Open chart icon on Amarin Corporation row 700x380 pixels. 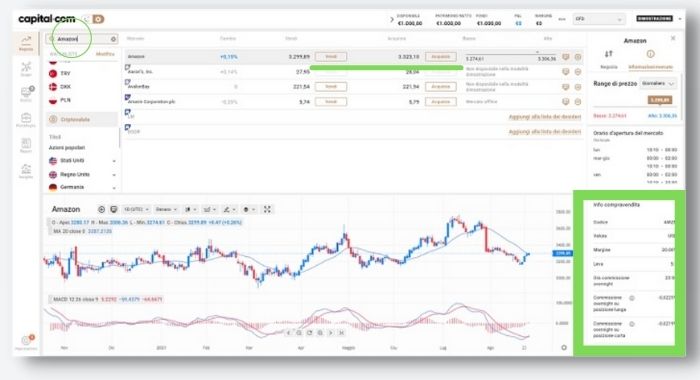click(x=566, y=102)
